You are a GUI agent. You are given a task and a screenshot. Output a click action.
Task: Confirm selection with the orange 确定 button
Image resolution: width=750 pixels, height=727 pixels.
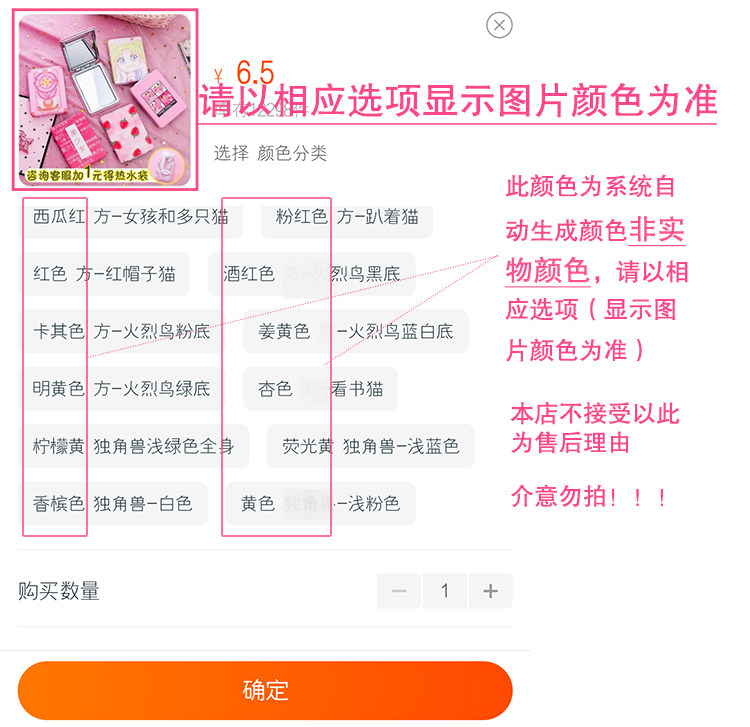point(265,690)
